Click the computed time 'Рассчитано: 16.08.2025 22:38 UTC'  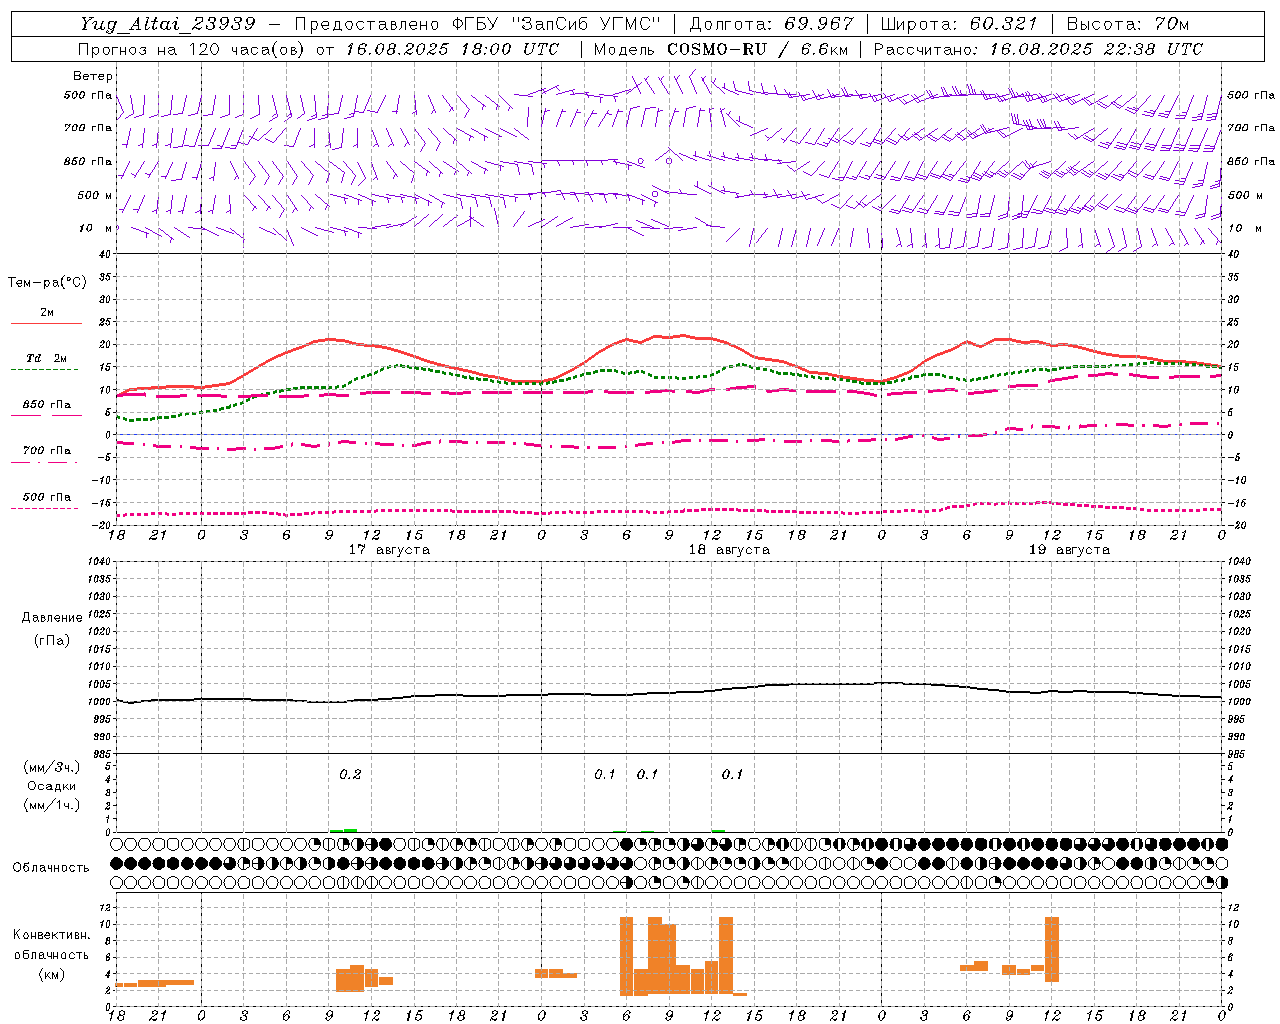pos(1038,49)
